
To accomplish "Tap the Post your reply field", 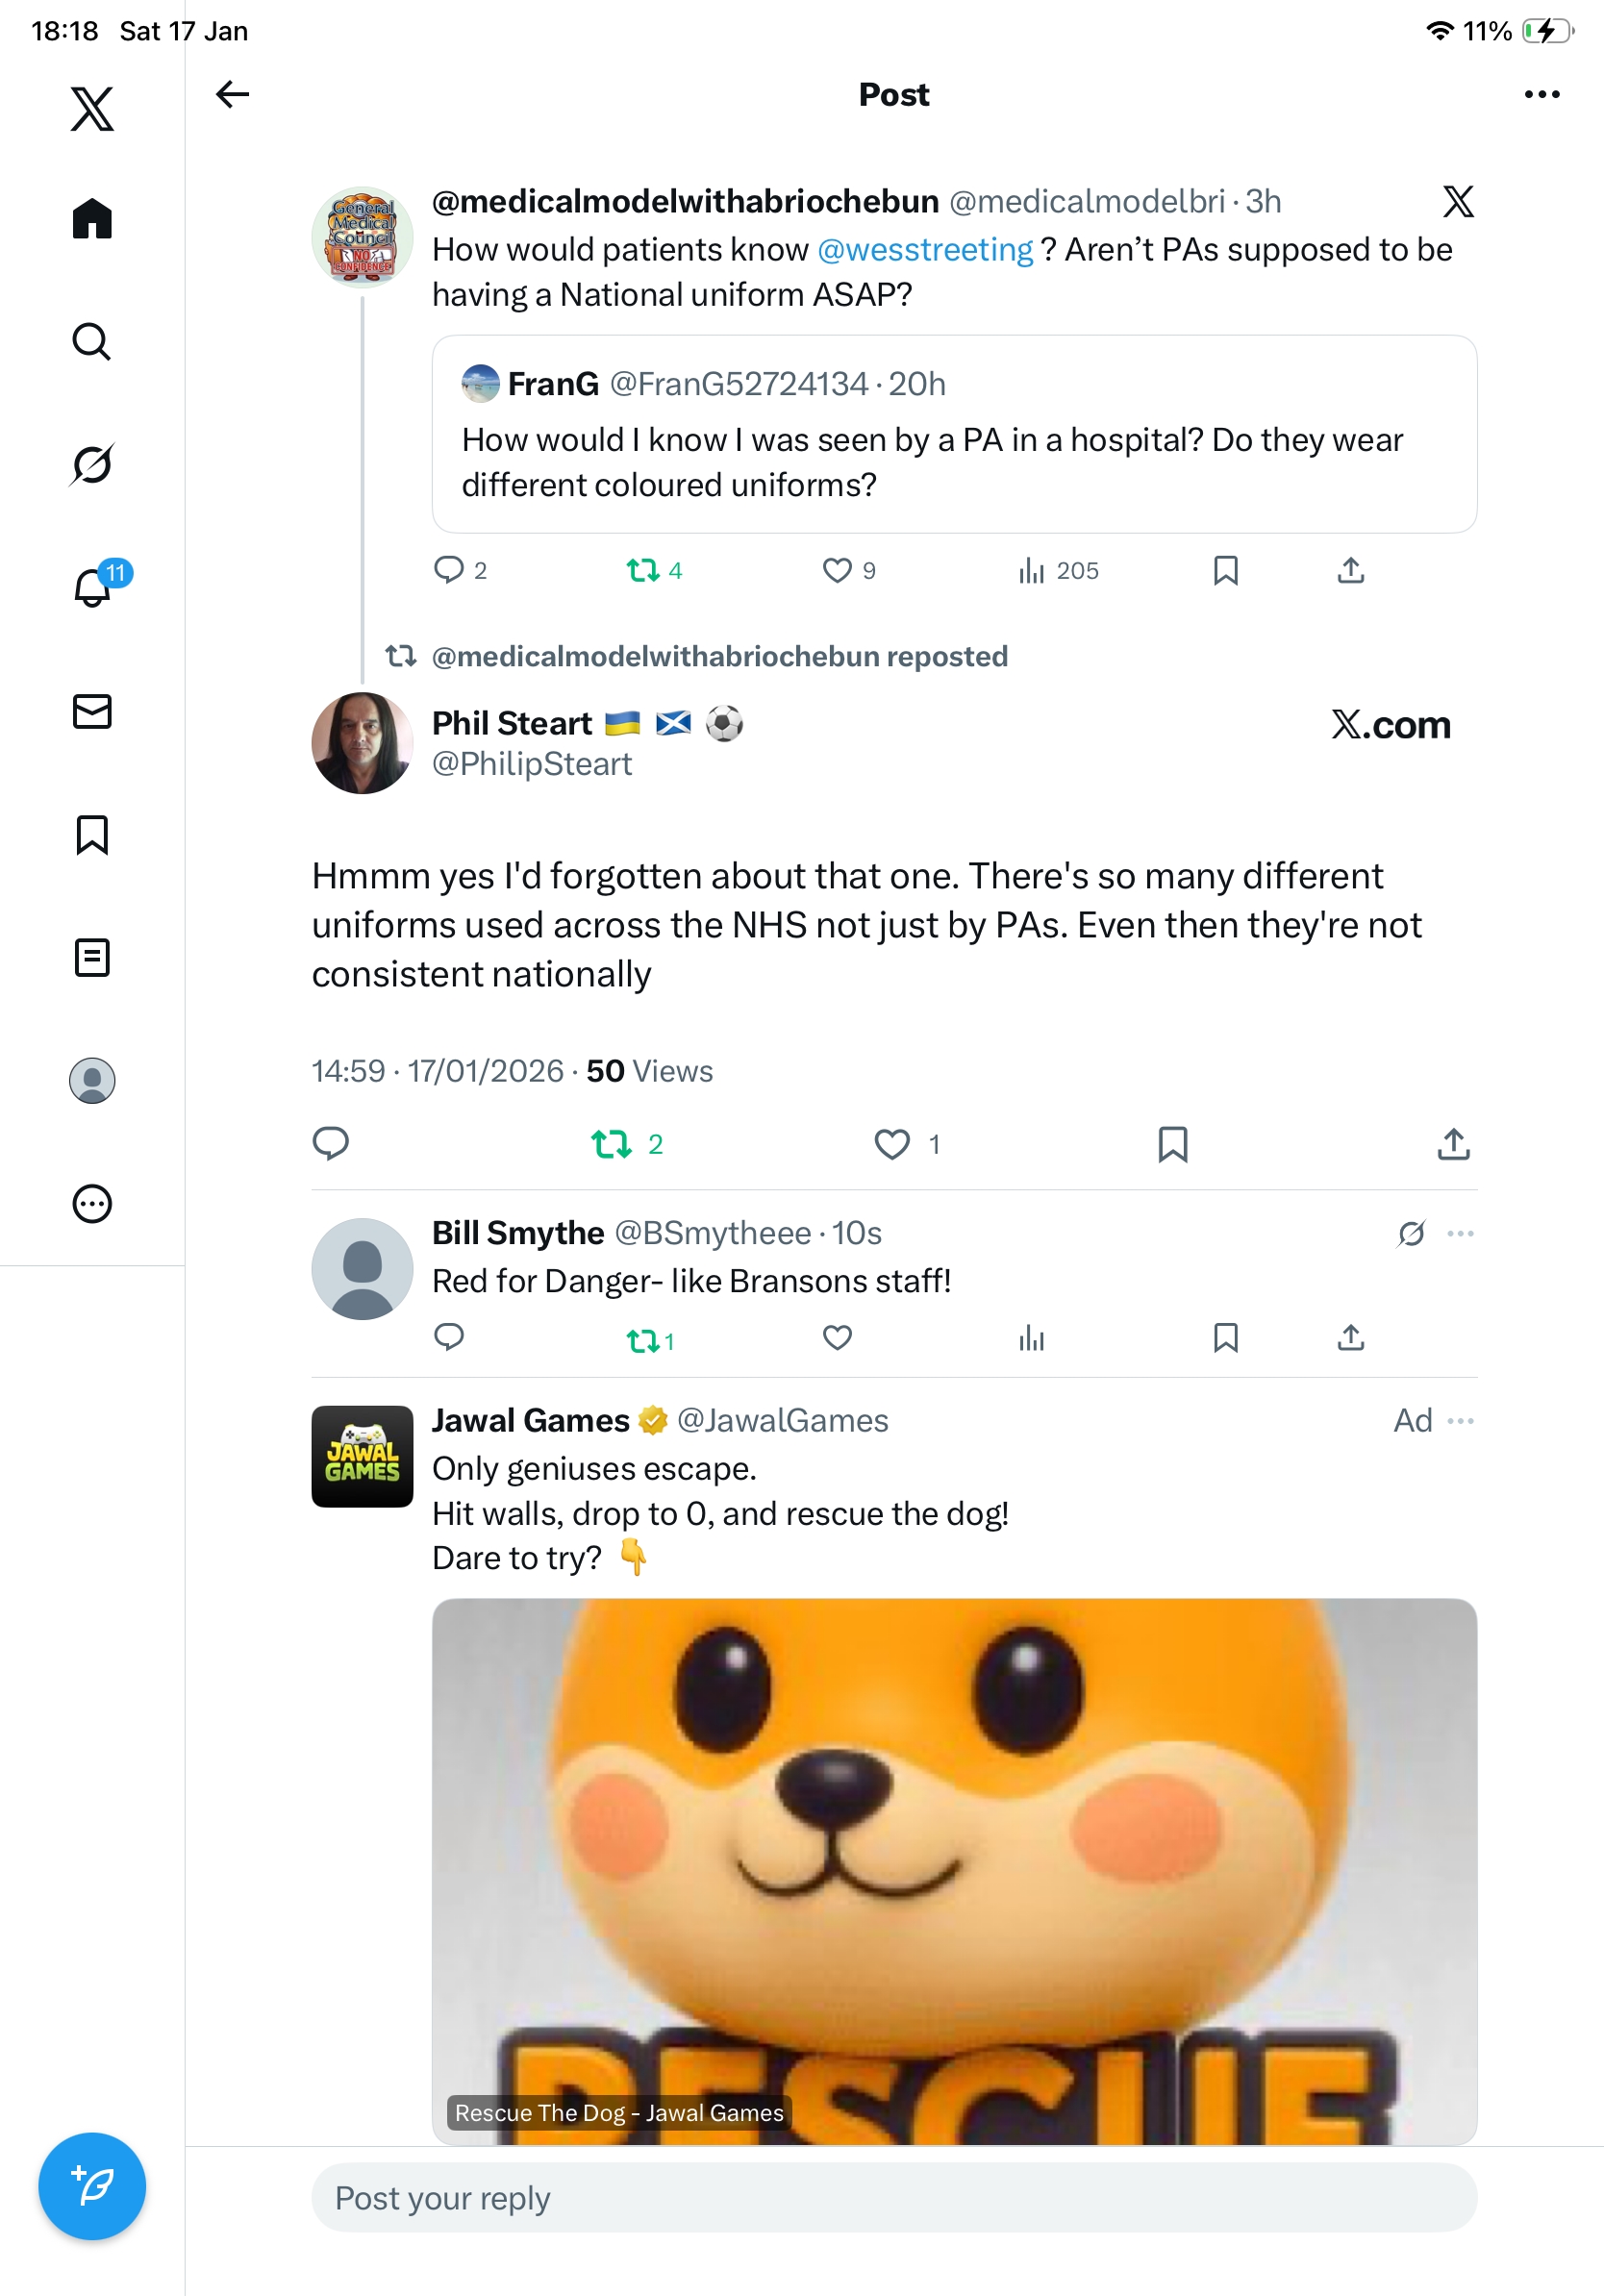I will tap(894, 2197).
